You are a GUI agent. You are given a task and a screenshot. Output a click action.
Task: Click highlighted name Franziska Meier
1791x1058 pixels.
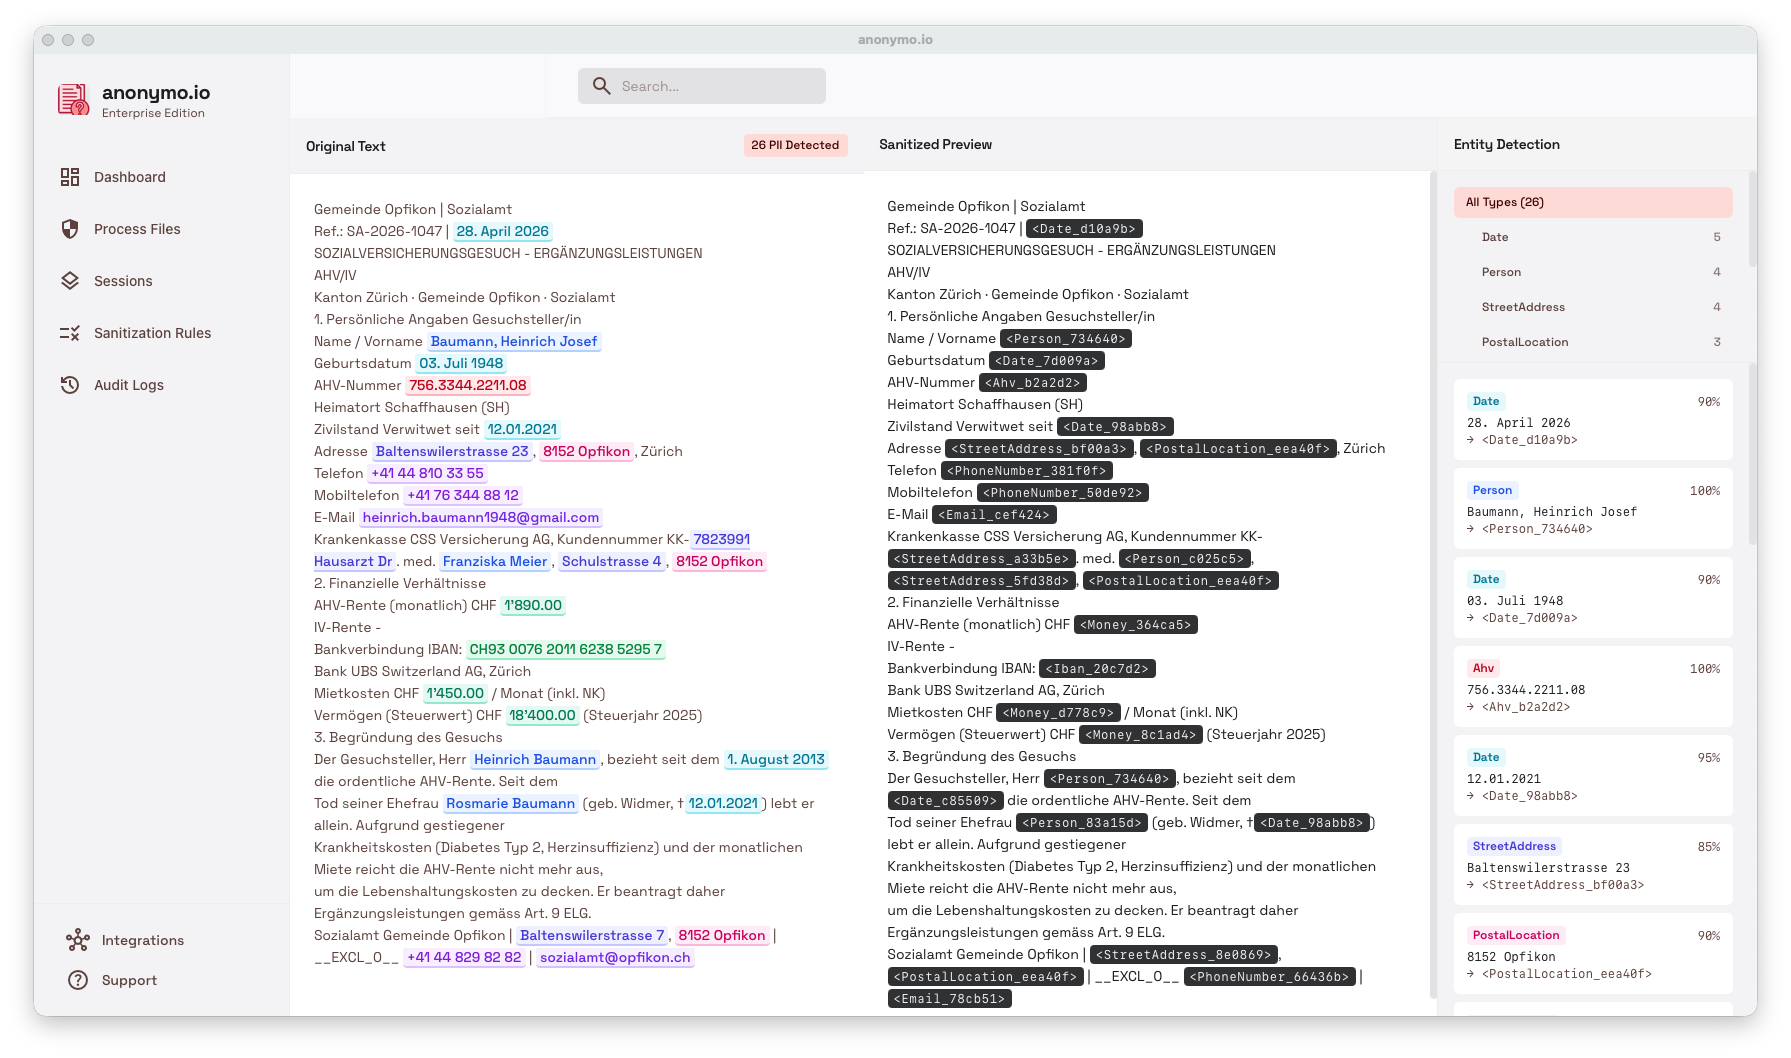[495, 561]
